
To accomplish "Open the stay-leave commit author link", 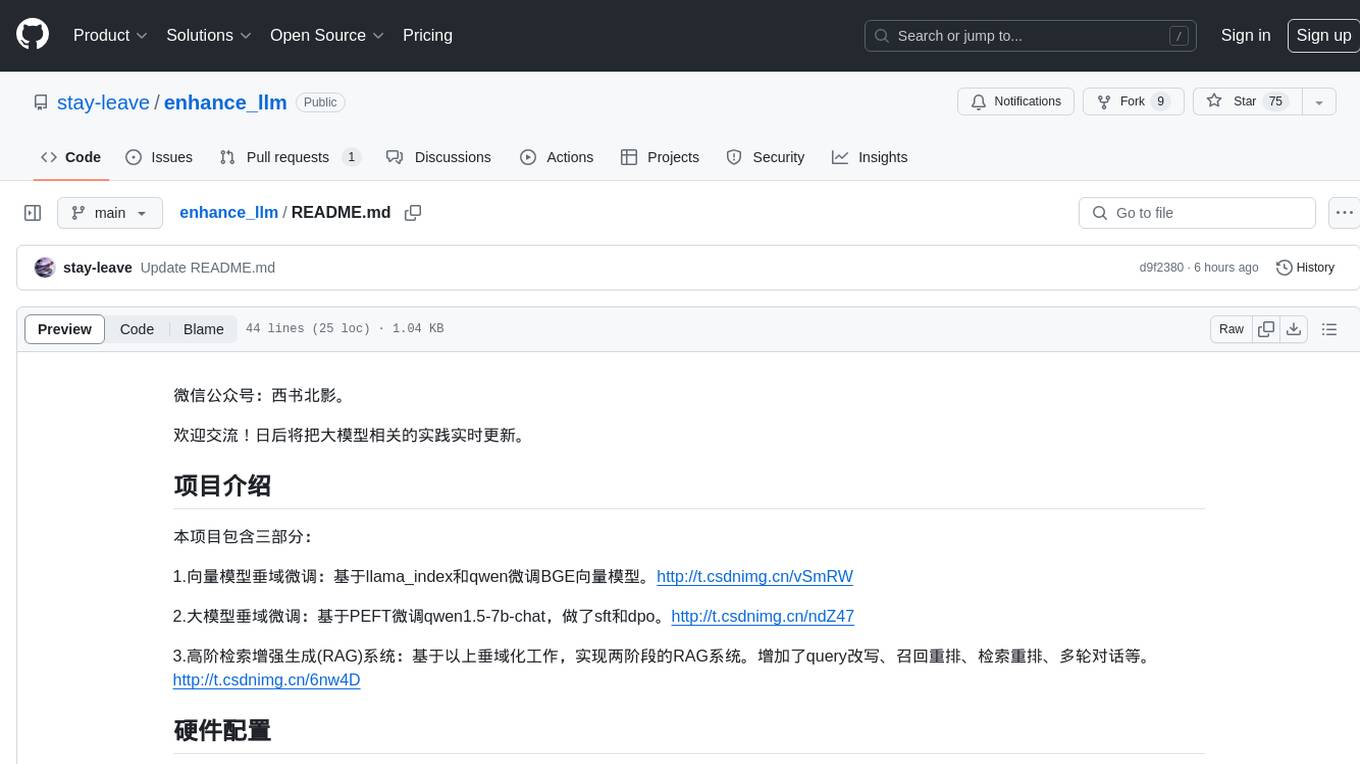I will (97, 267).
